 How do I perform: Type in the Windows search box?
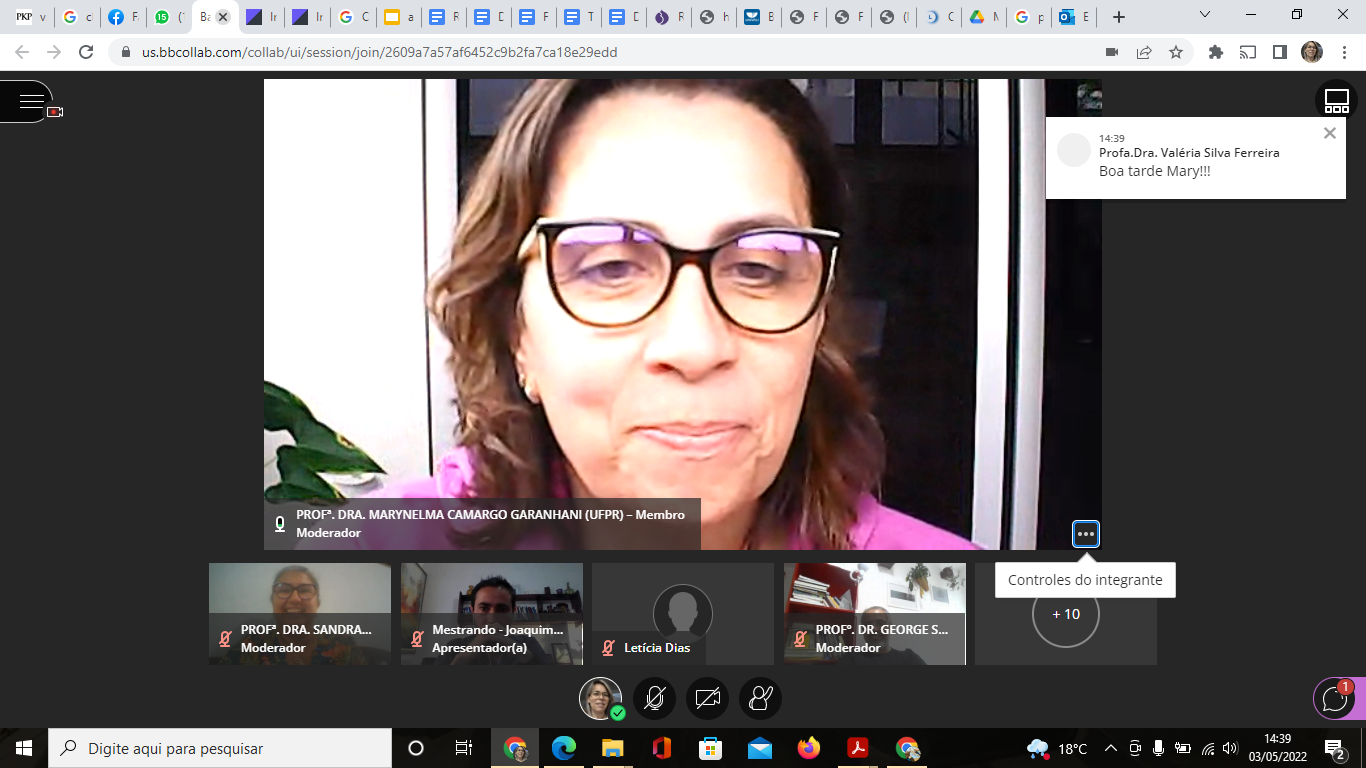click(220, 748)
